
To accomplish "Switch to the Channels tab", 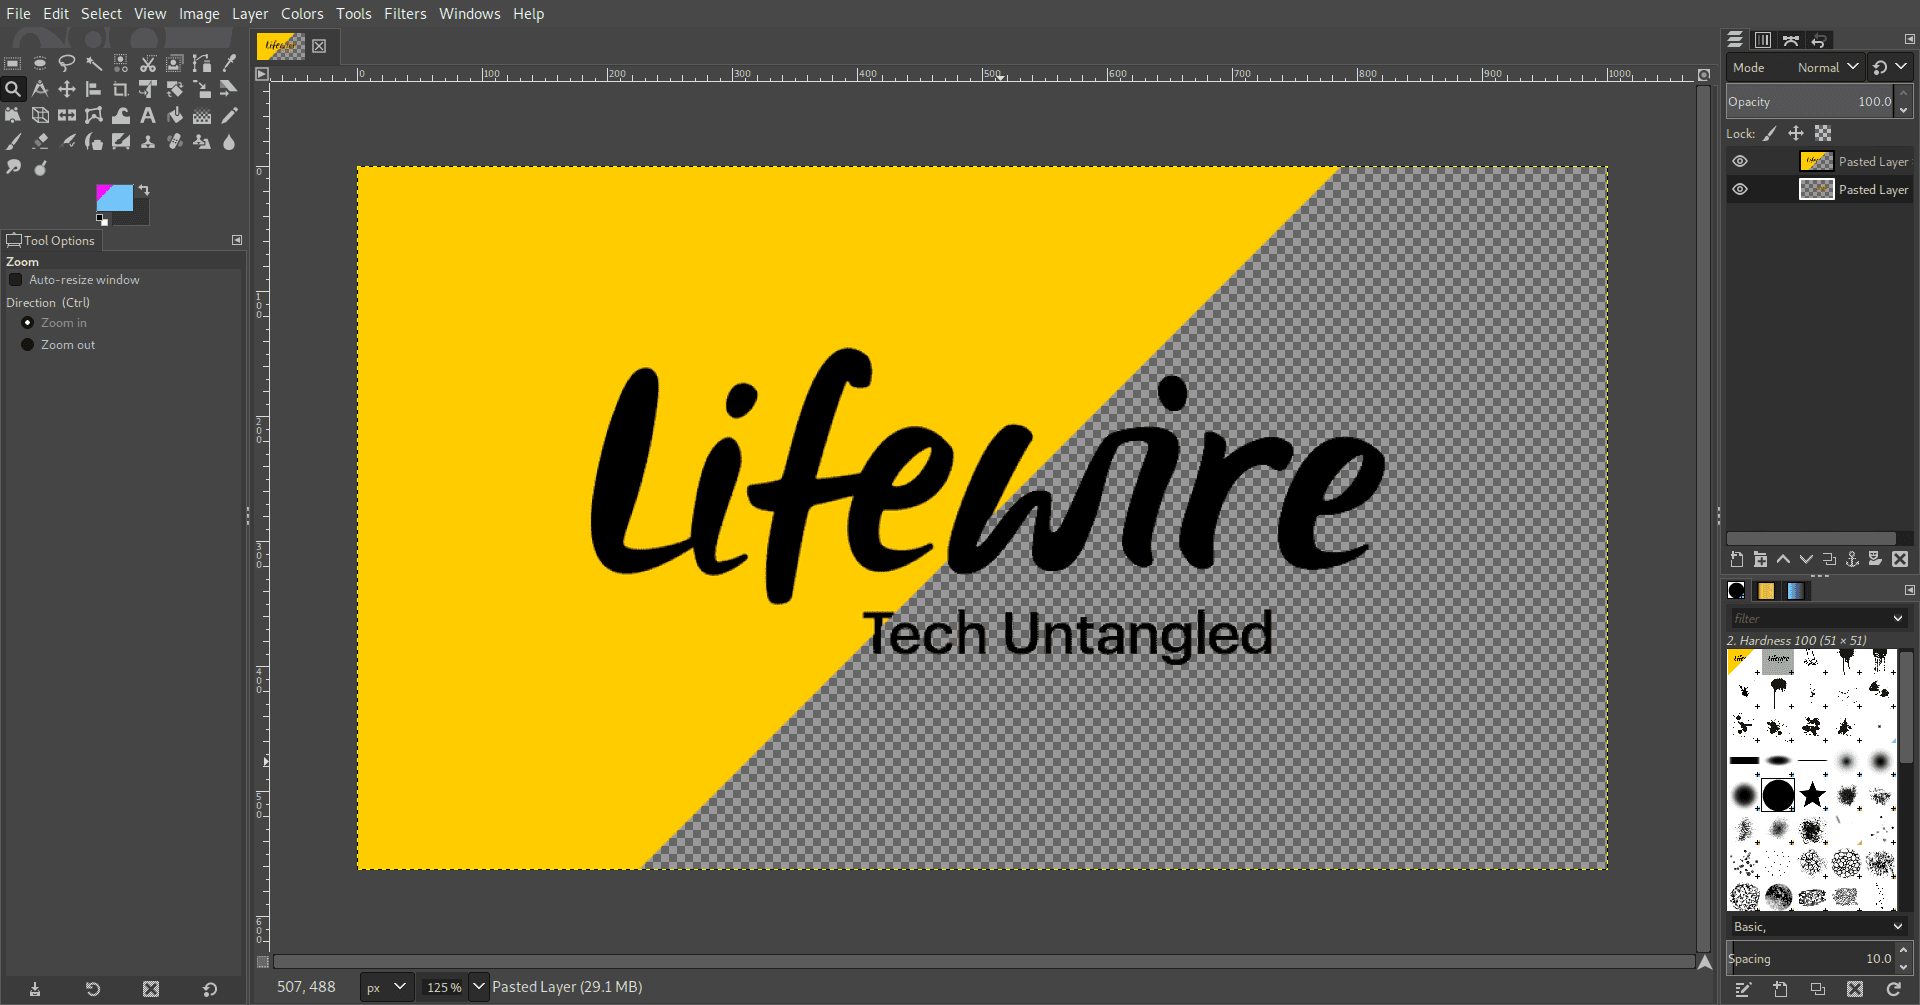I will [x=1763, y=40].
